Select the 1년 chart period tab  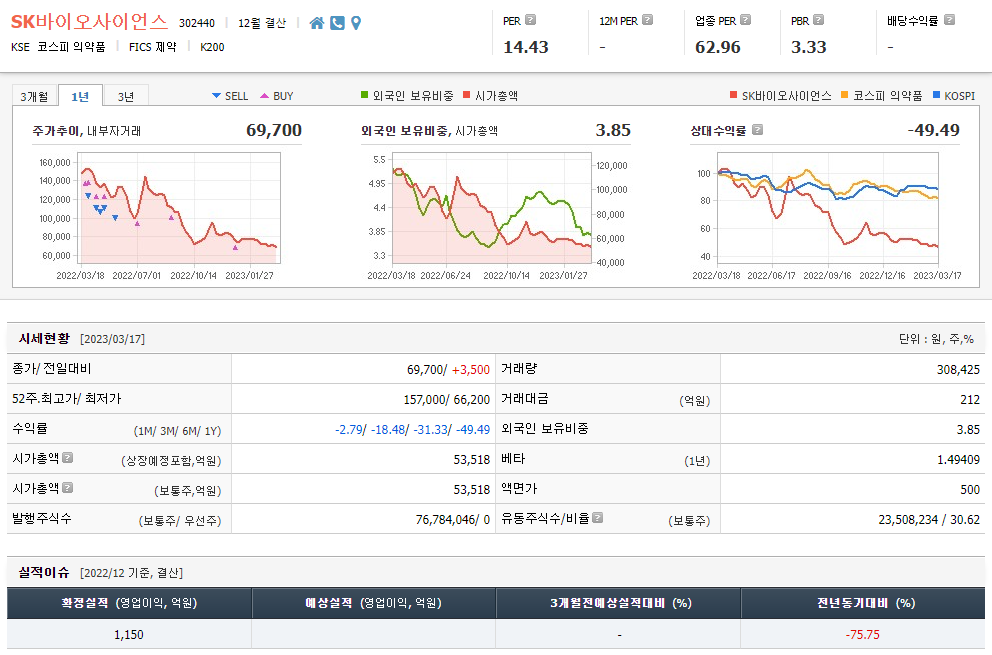(x=80, y=96)
